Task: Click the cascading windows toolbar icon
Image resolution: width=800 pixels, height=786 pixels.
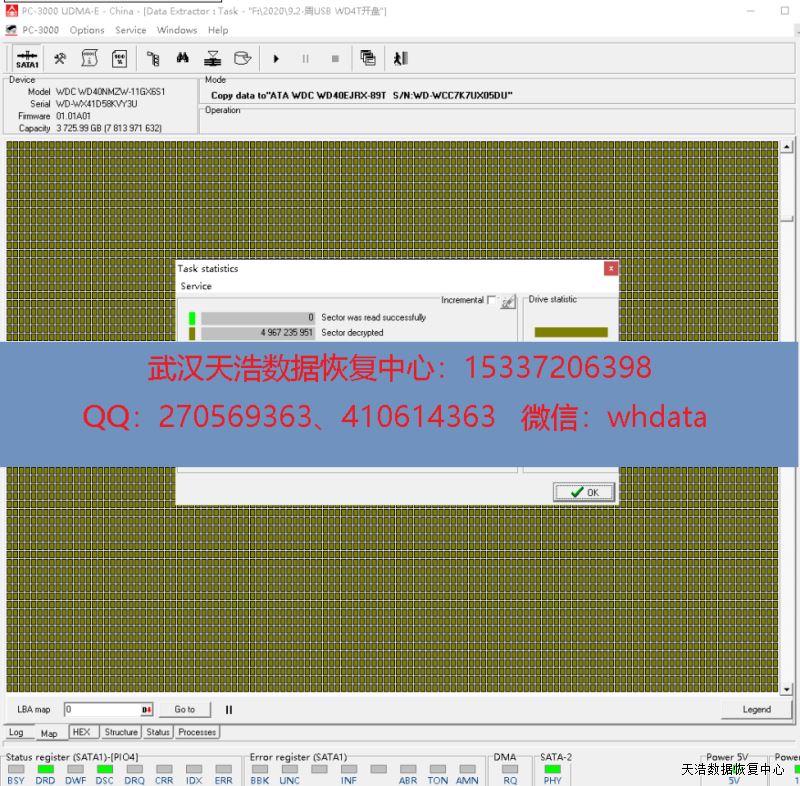Action: 368,58
